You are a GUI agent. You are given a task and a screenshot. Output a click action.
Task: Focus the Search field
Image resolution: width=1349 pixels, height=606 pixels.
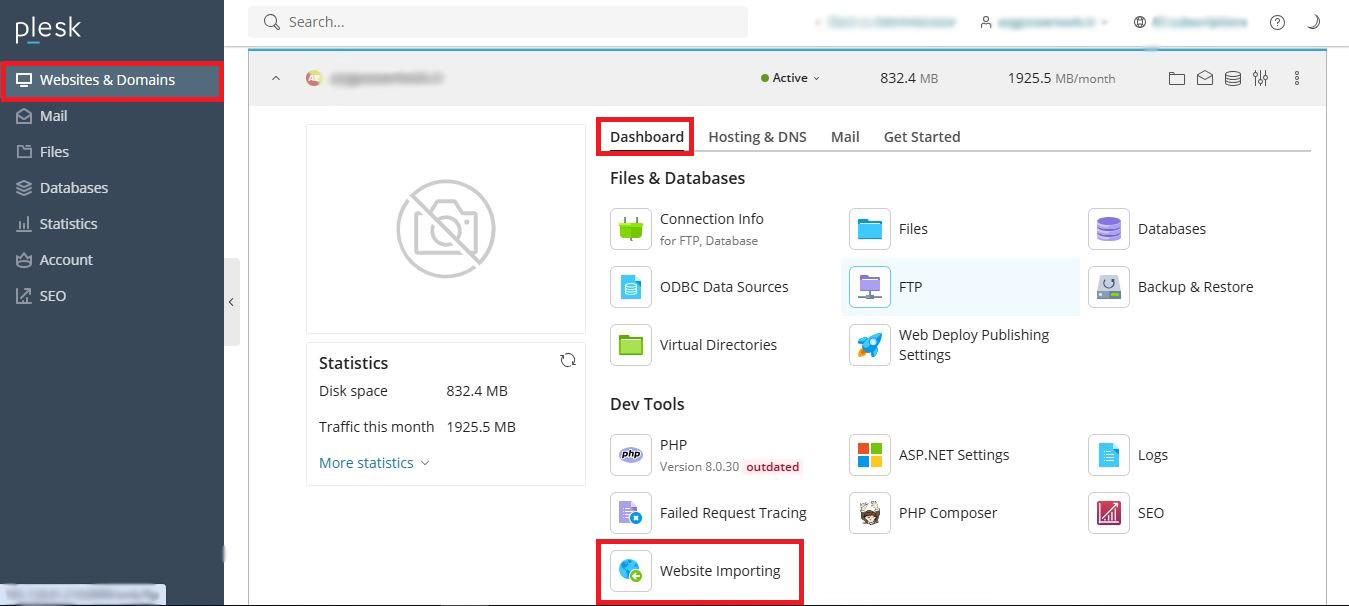coord(498,22)
